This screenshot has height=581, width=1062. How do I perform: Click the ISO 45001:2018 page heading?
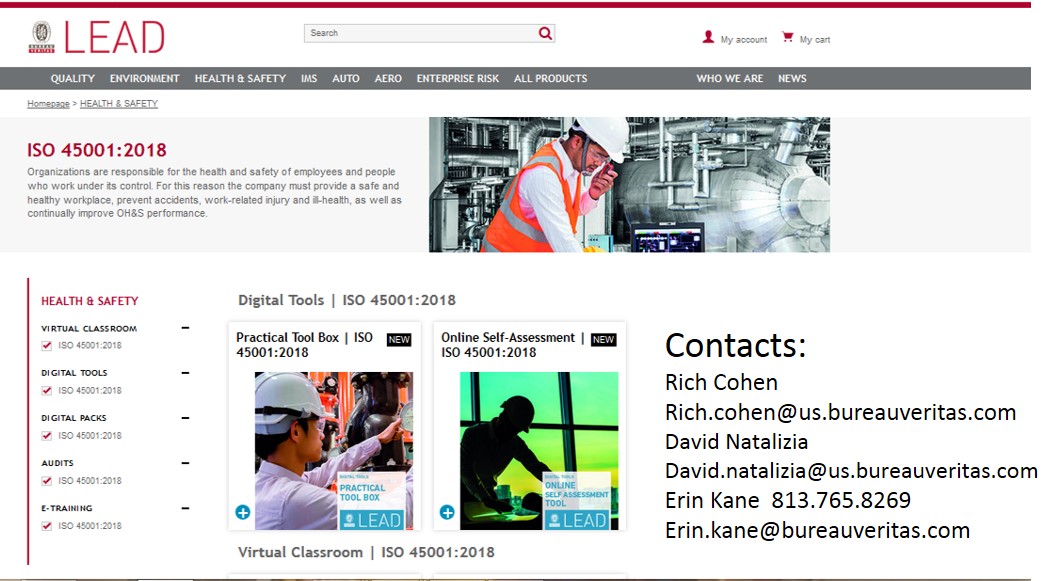pyautogui.click(x=97, y=150)
